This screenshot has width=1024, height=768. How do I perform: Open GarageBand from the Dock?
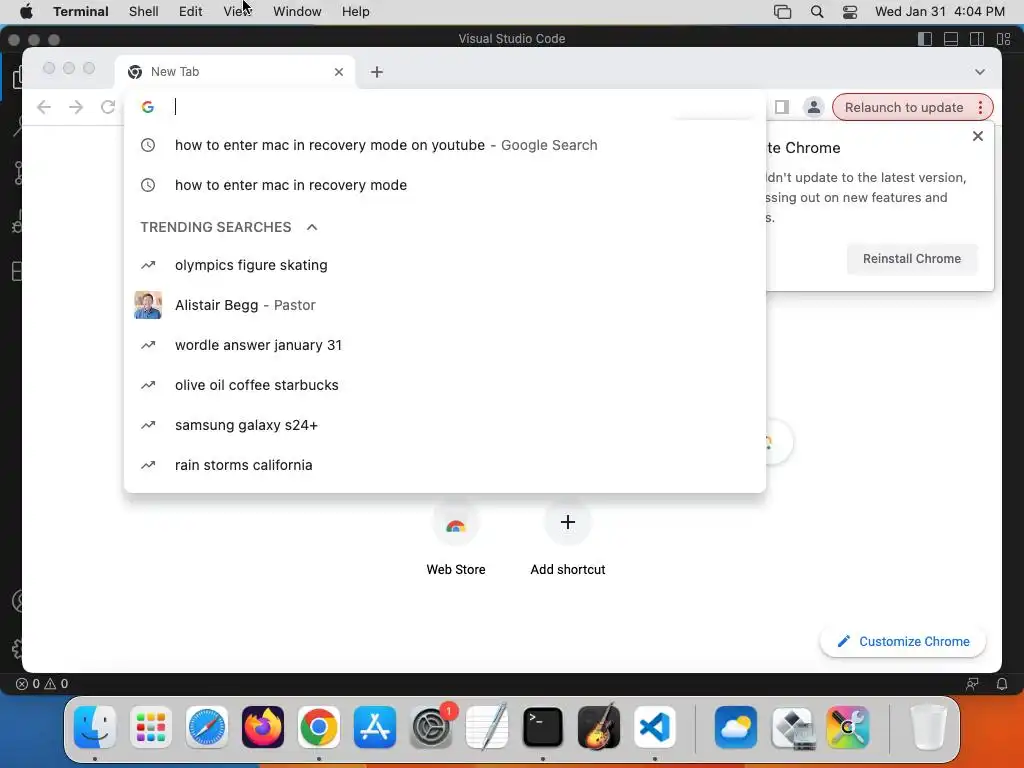pyautogui.click(x=599, y=727)
